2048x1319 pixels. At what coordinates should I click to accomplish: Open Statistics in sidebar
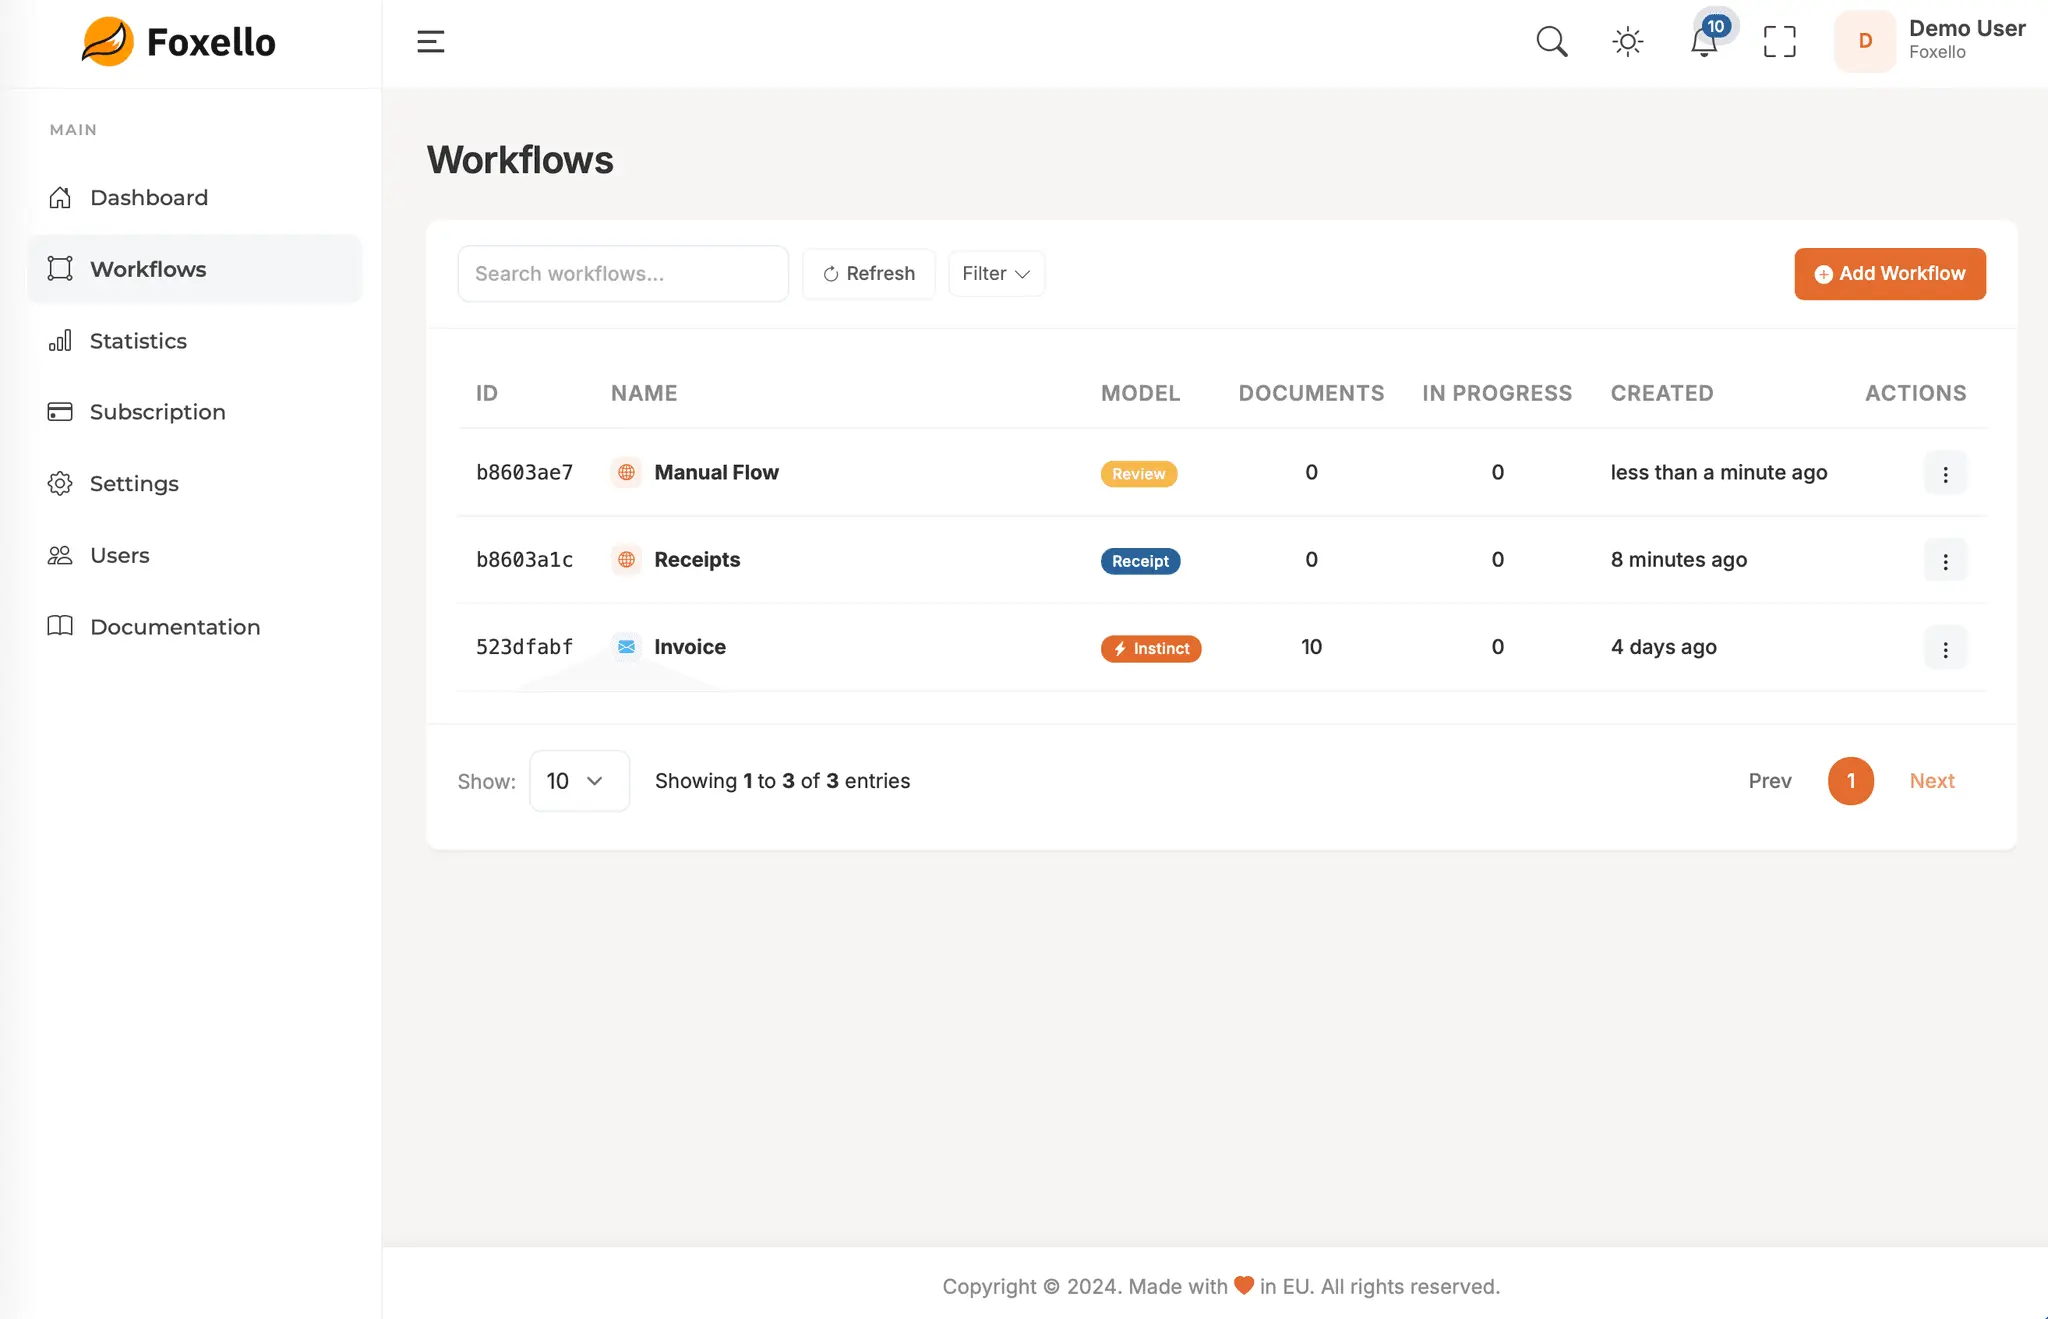(138, 341)
